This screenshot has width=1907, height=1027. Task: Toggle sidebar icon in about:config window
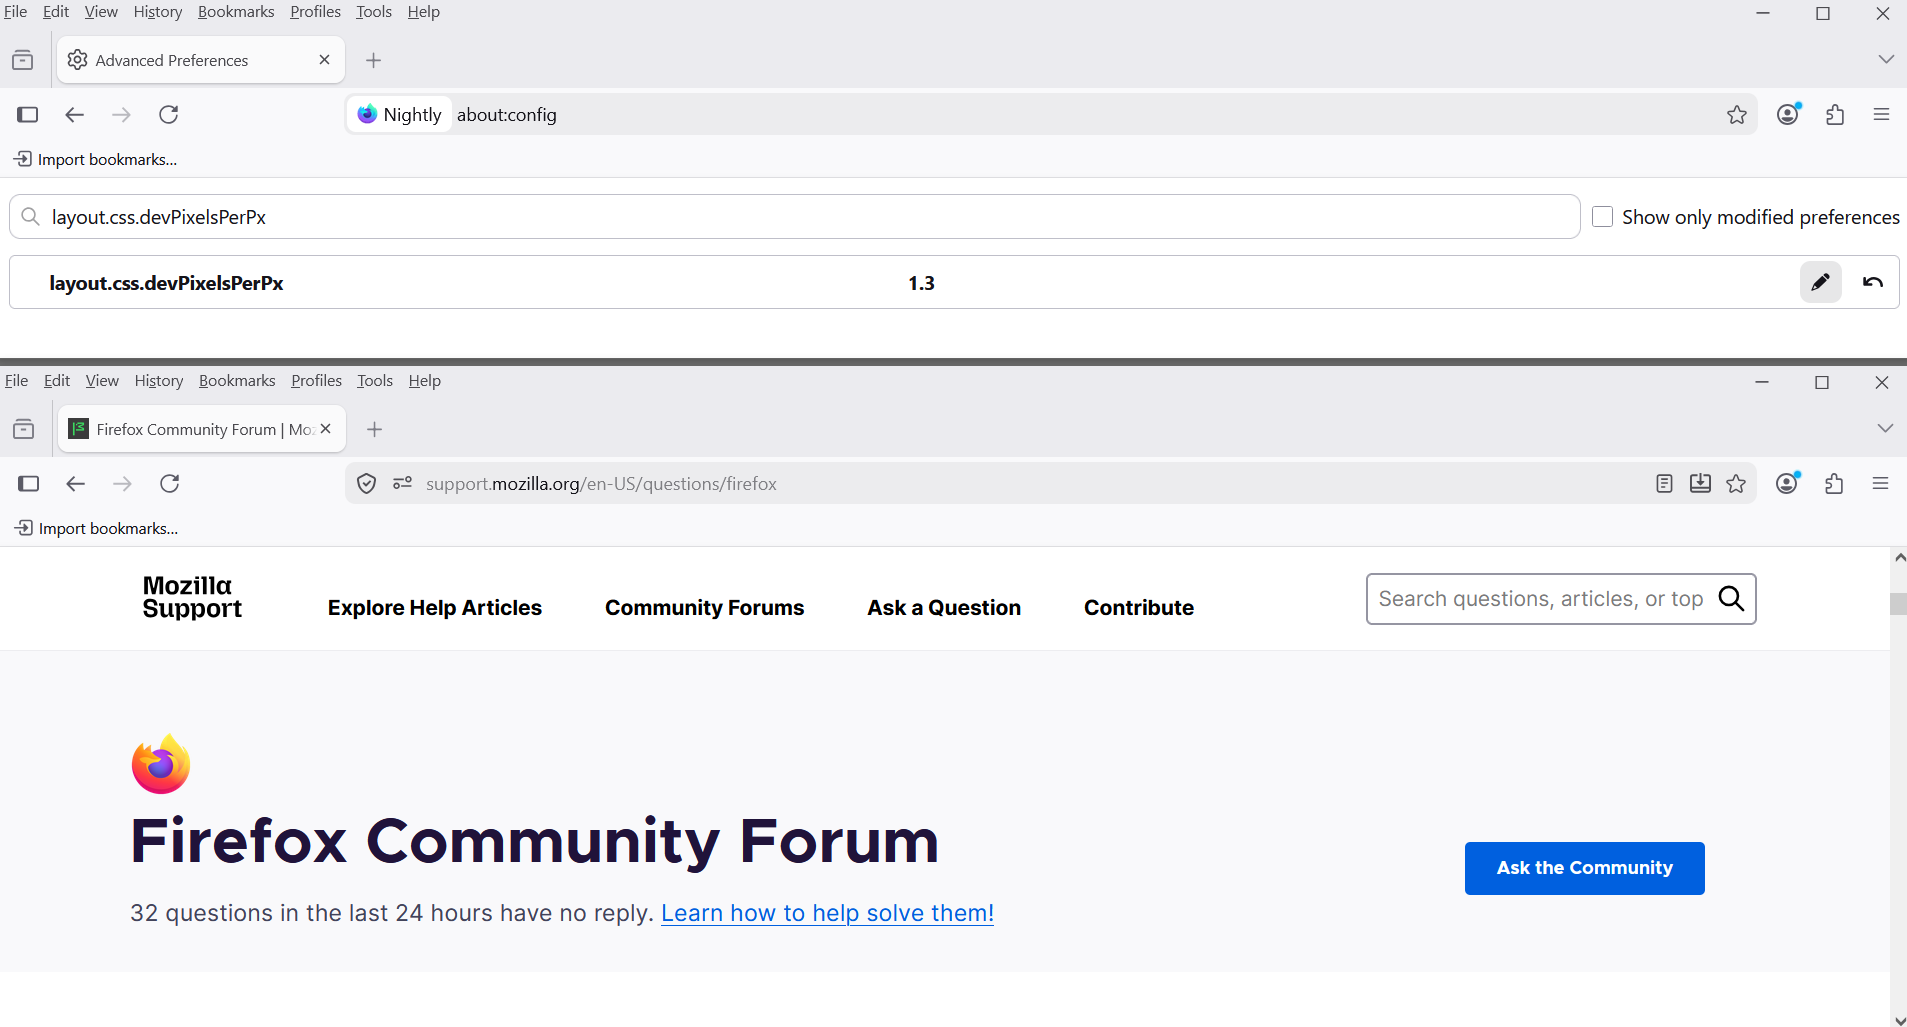[28, 115]
